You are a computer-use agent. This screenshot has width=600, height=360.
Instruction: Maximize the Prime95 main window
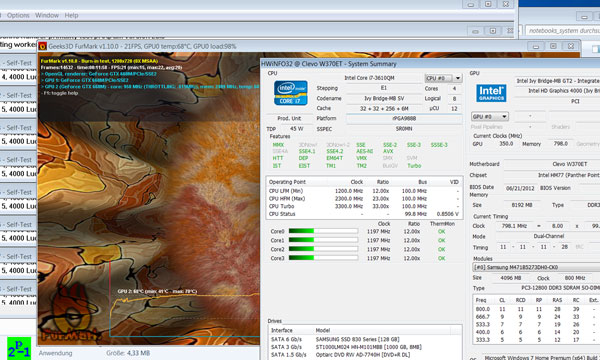click(488, 4)
